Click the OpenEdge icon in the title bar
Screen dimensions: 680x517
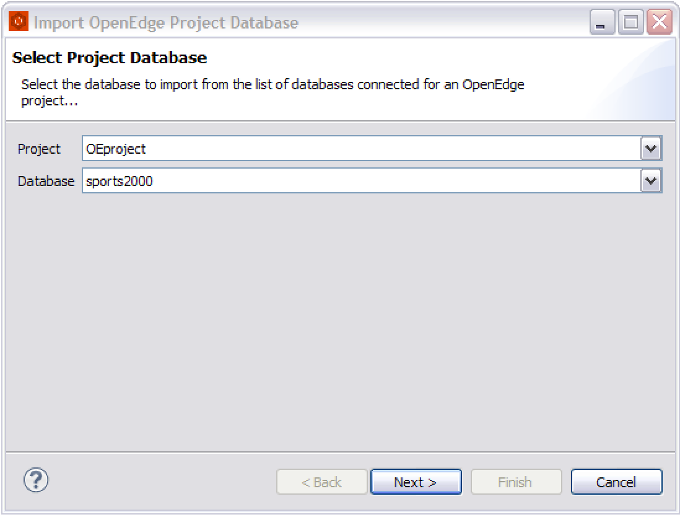[x=19, y=21]
